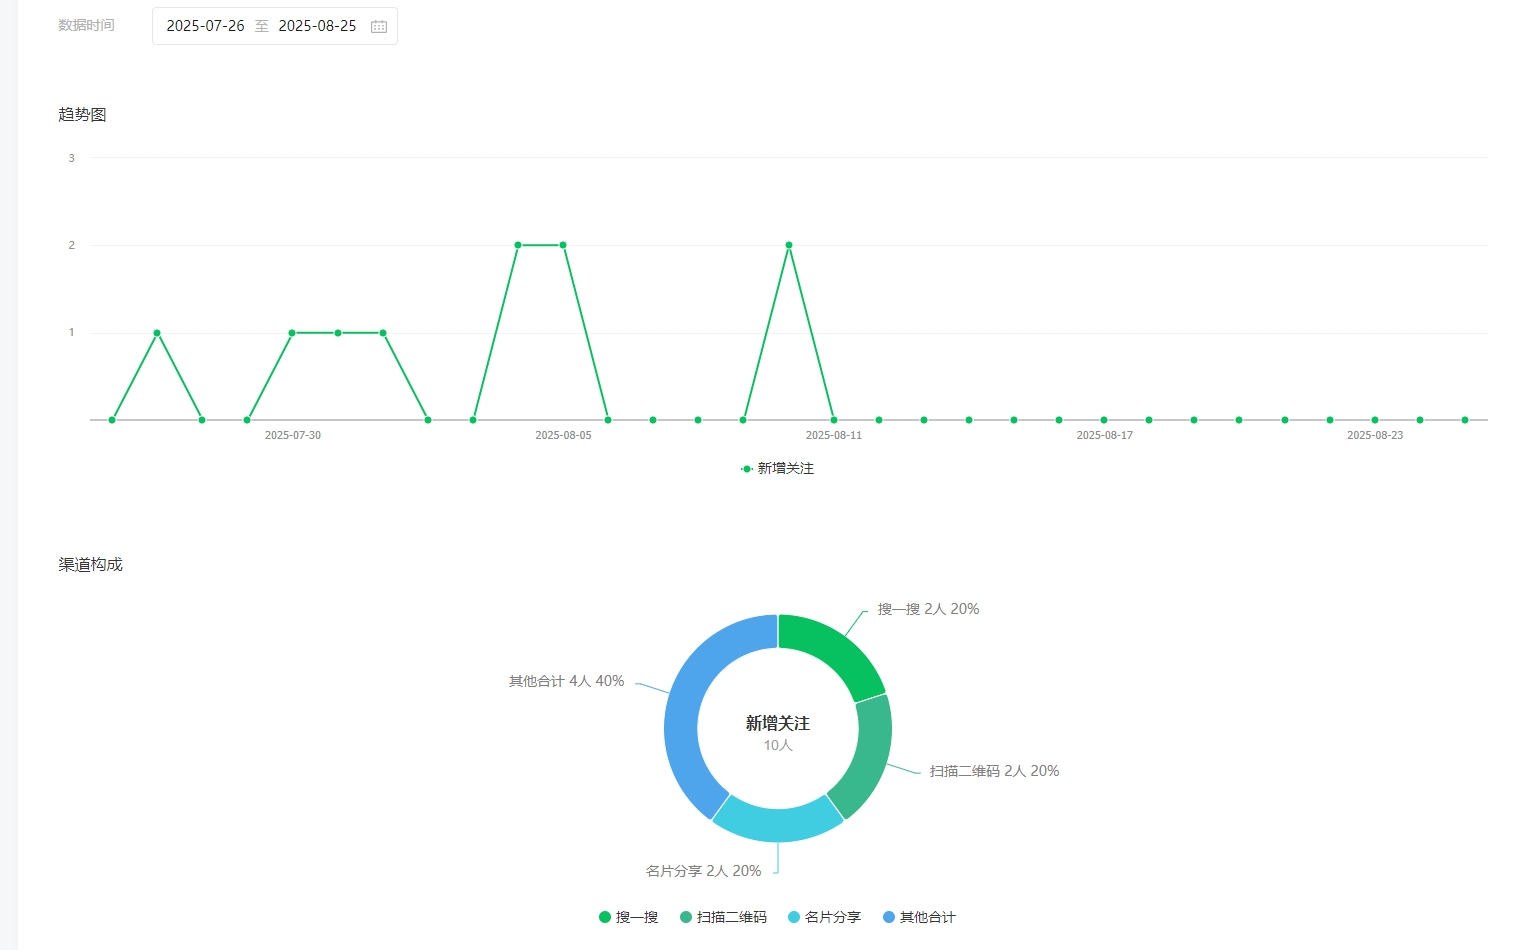Click the y-axis label 1
Viewport: 1519px width, 950px height.
pos(71,332)
